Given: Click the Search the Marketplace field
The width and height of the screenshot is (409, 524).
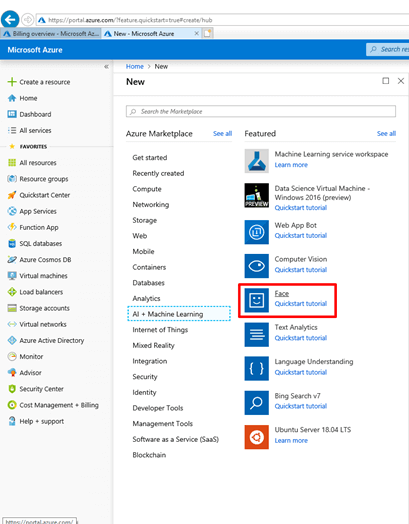Looking at the screenshot, I should pyautogui.click(x=261, y=111).
